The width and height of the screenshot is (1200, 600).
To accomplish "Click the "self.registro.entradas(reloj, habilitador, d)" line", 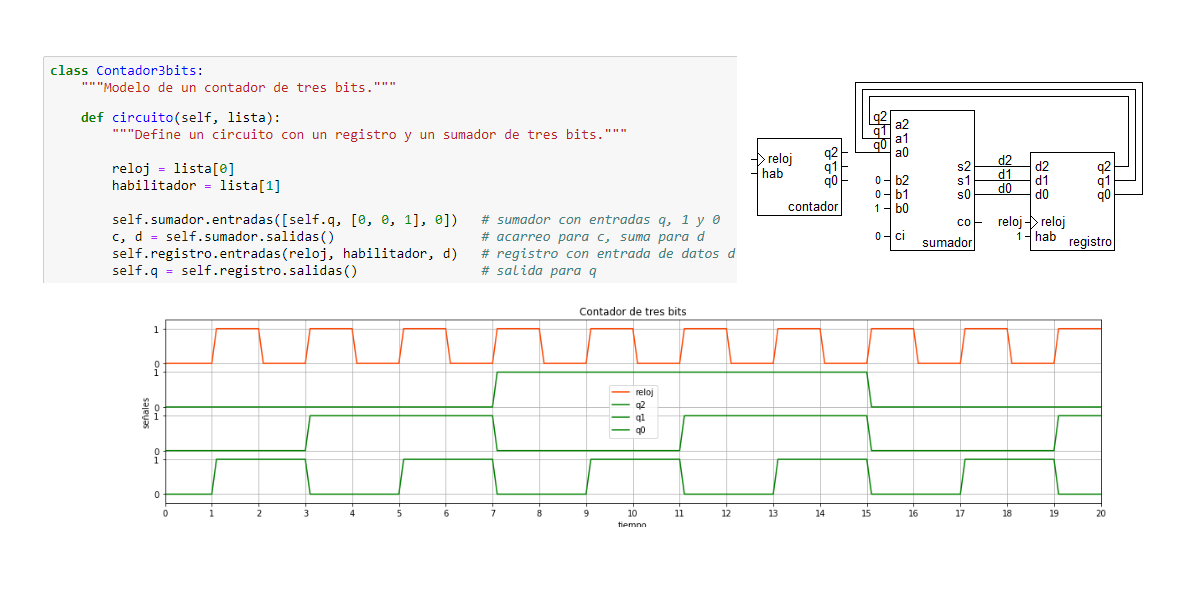I will coord(285,254).
